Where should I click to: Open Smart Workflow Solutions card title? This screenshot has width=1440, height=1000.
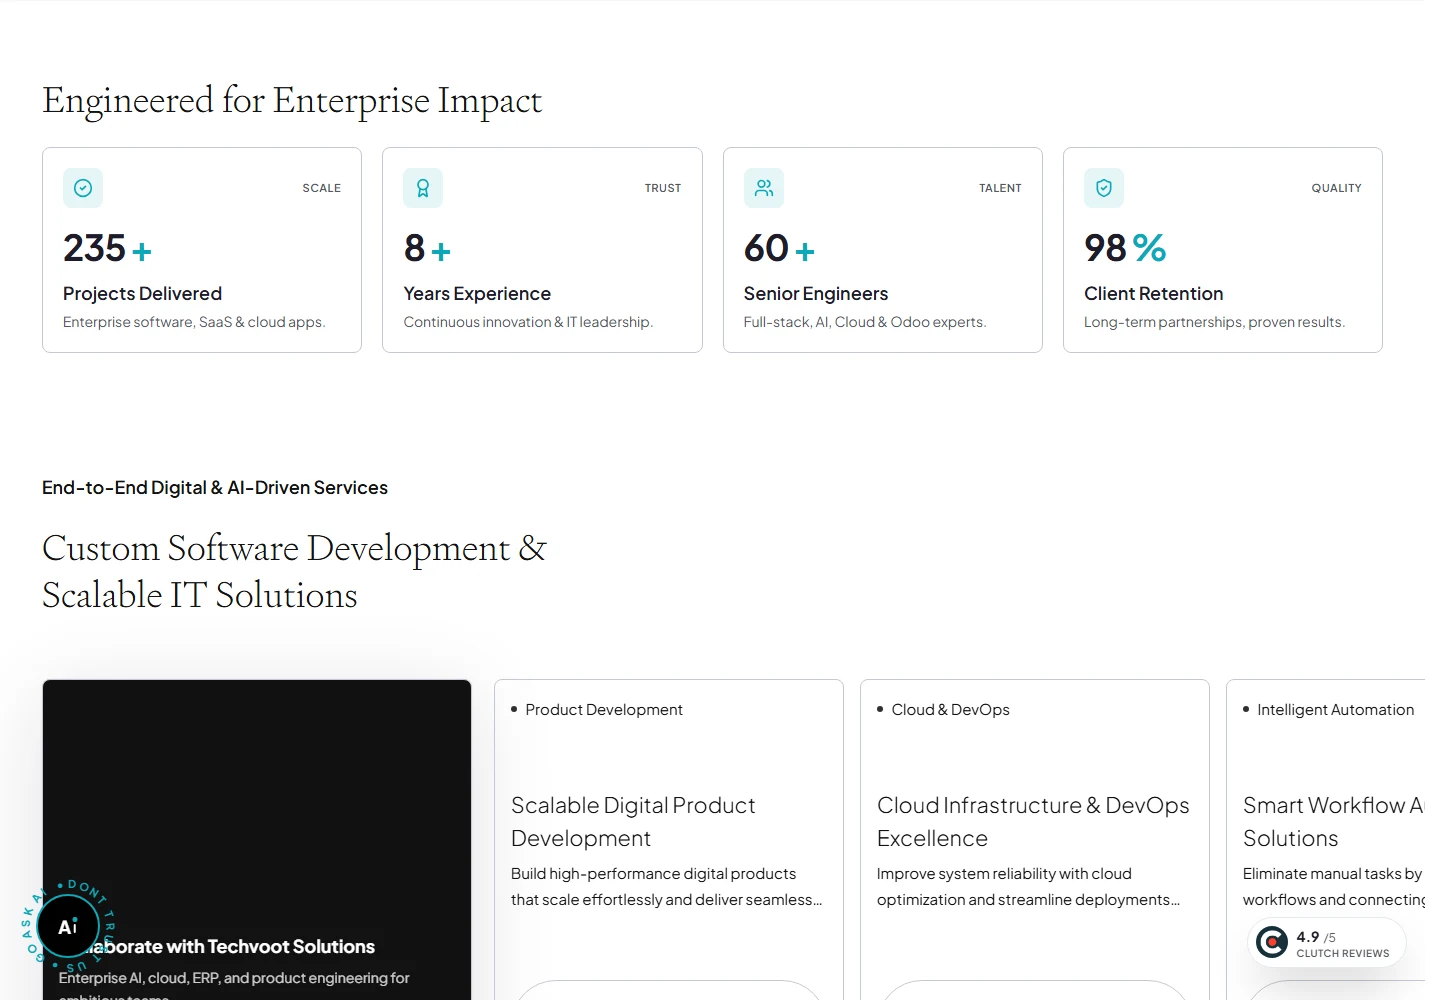tap(1333, 822)
